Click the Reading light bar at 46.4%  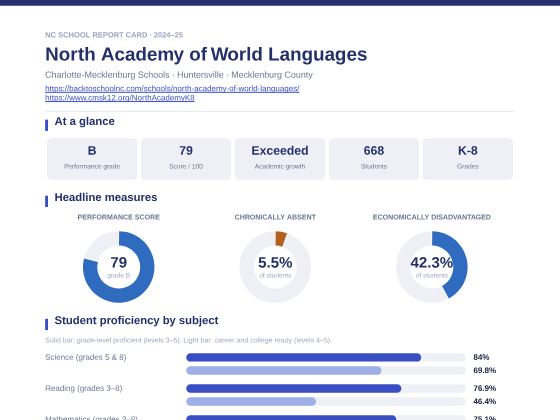(251, 401)
